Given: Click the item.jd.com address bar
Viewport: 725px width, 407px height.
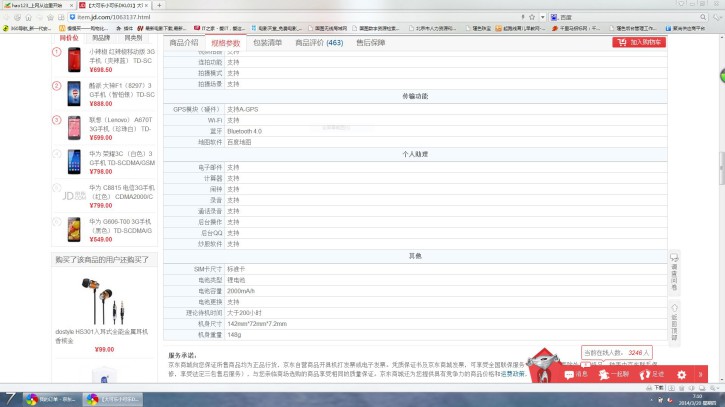Looking at the screenshot, I should click(x=296, y=17).
